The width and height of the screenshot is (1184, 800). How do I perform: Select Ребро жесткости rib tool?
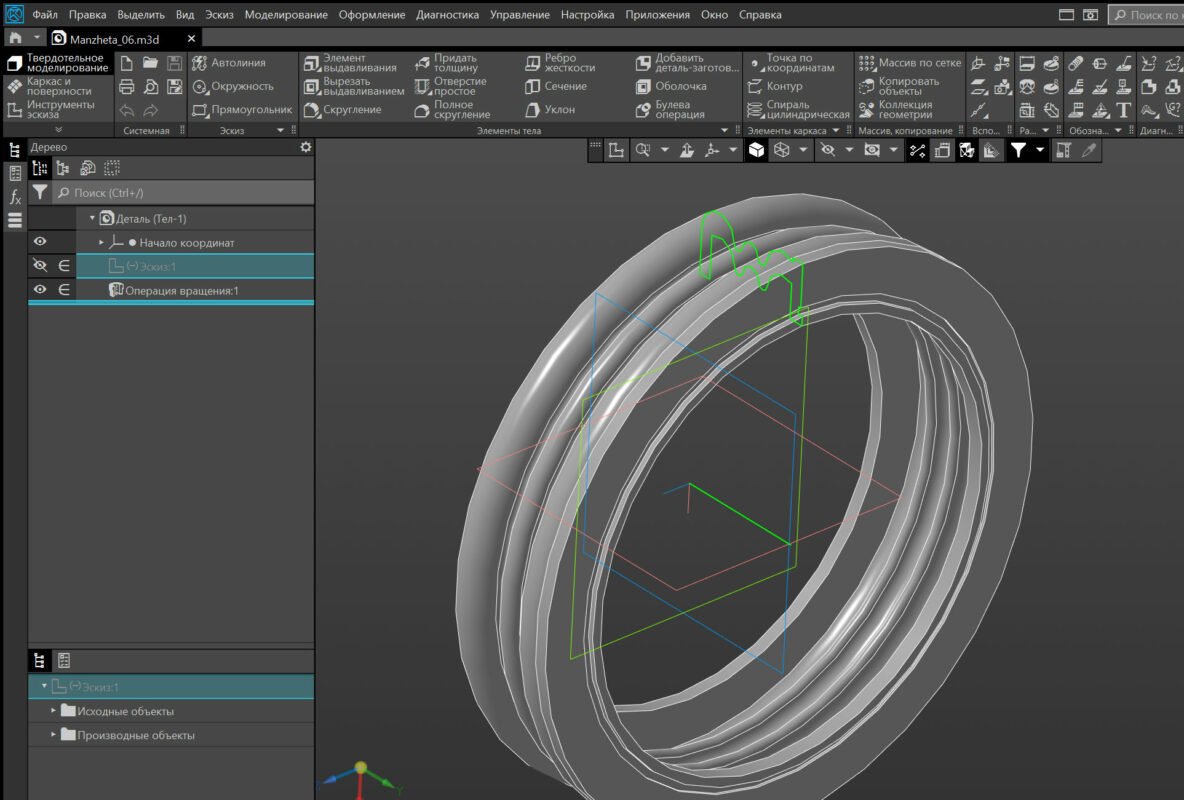[x=560, y=63]
